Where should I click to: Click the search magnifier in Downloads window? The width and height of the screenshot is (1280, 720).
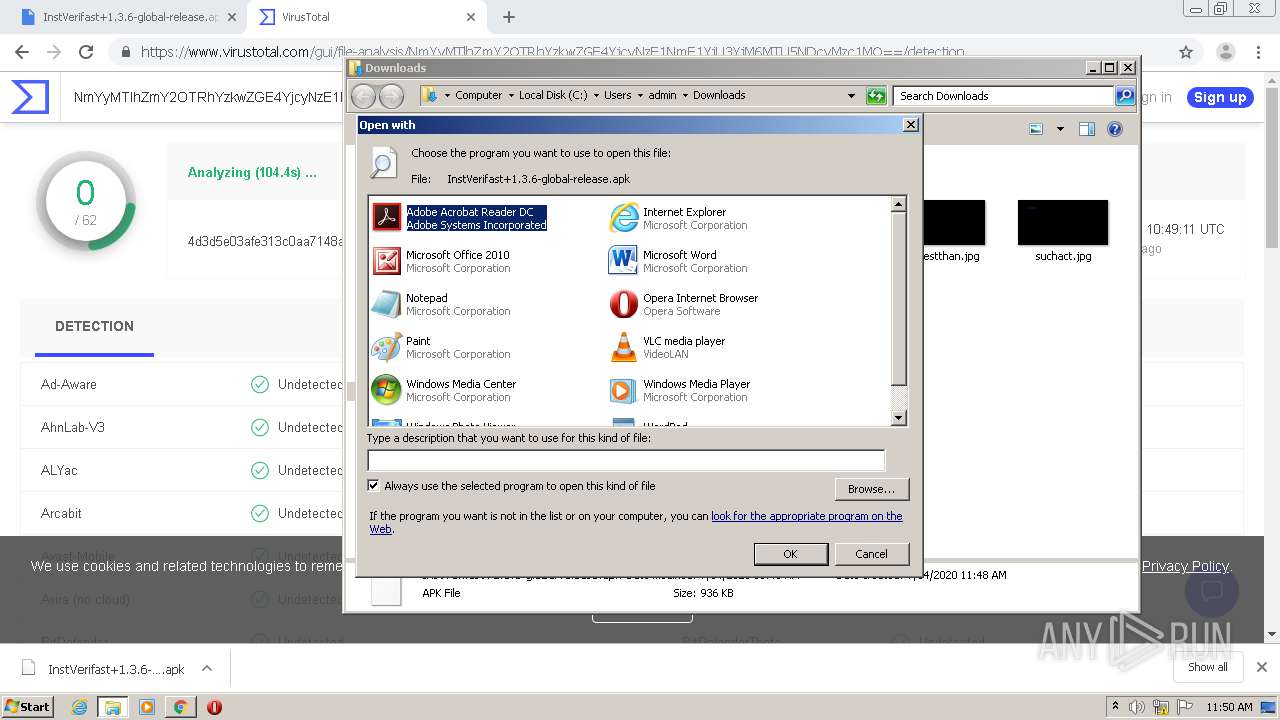(1125, 96)
